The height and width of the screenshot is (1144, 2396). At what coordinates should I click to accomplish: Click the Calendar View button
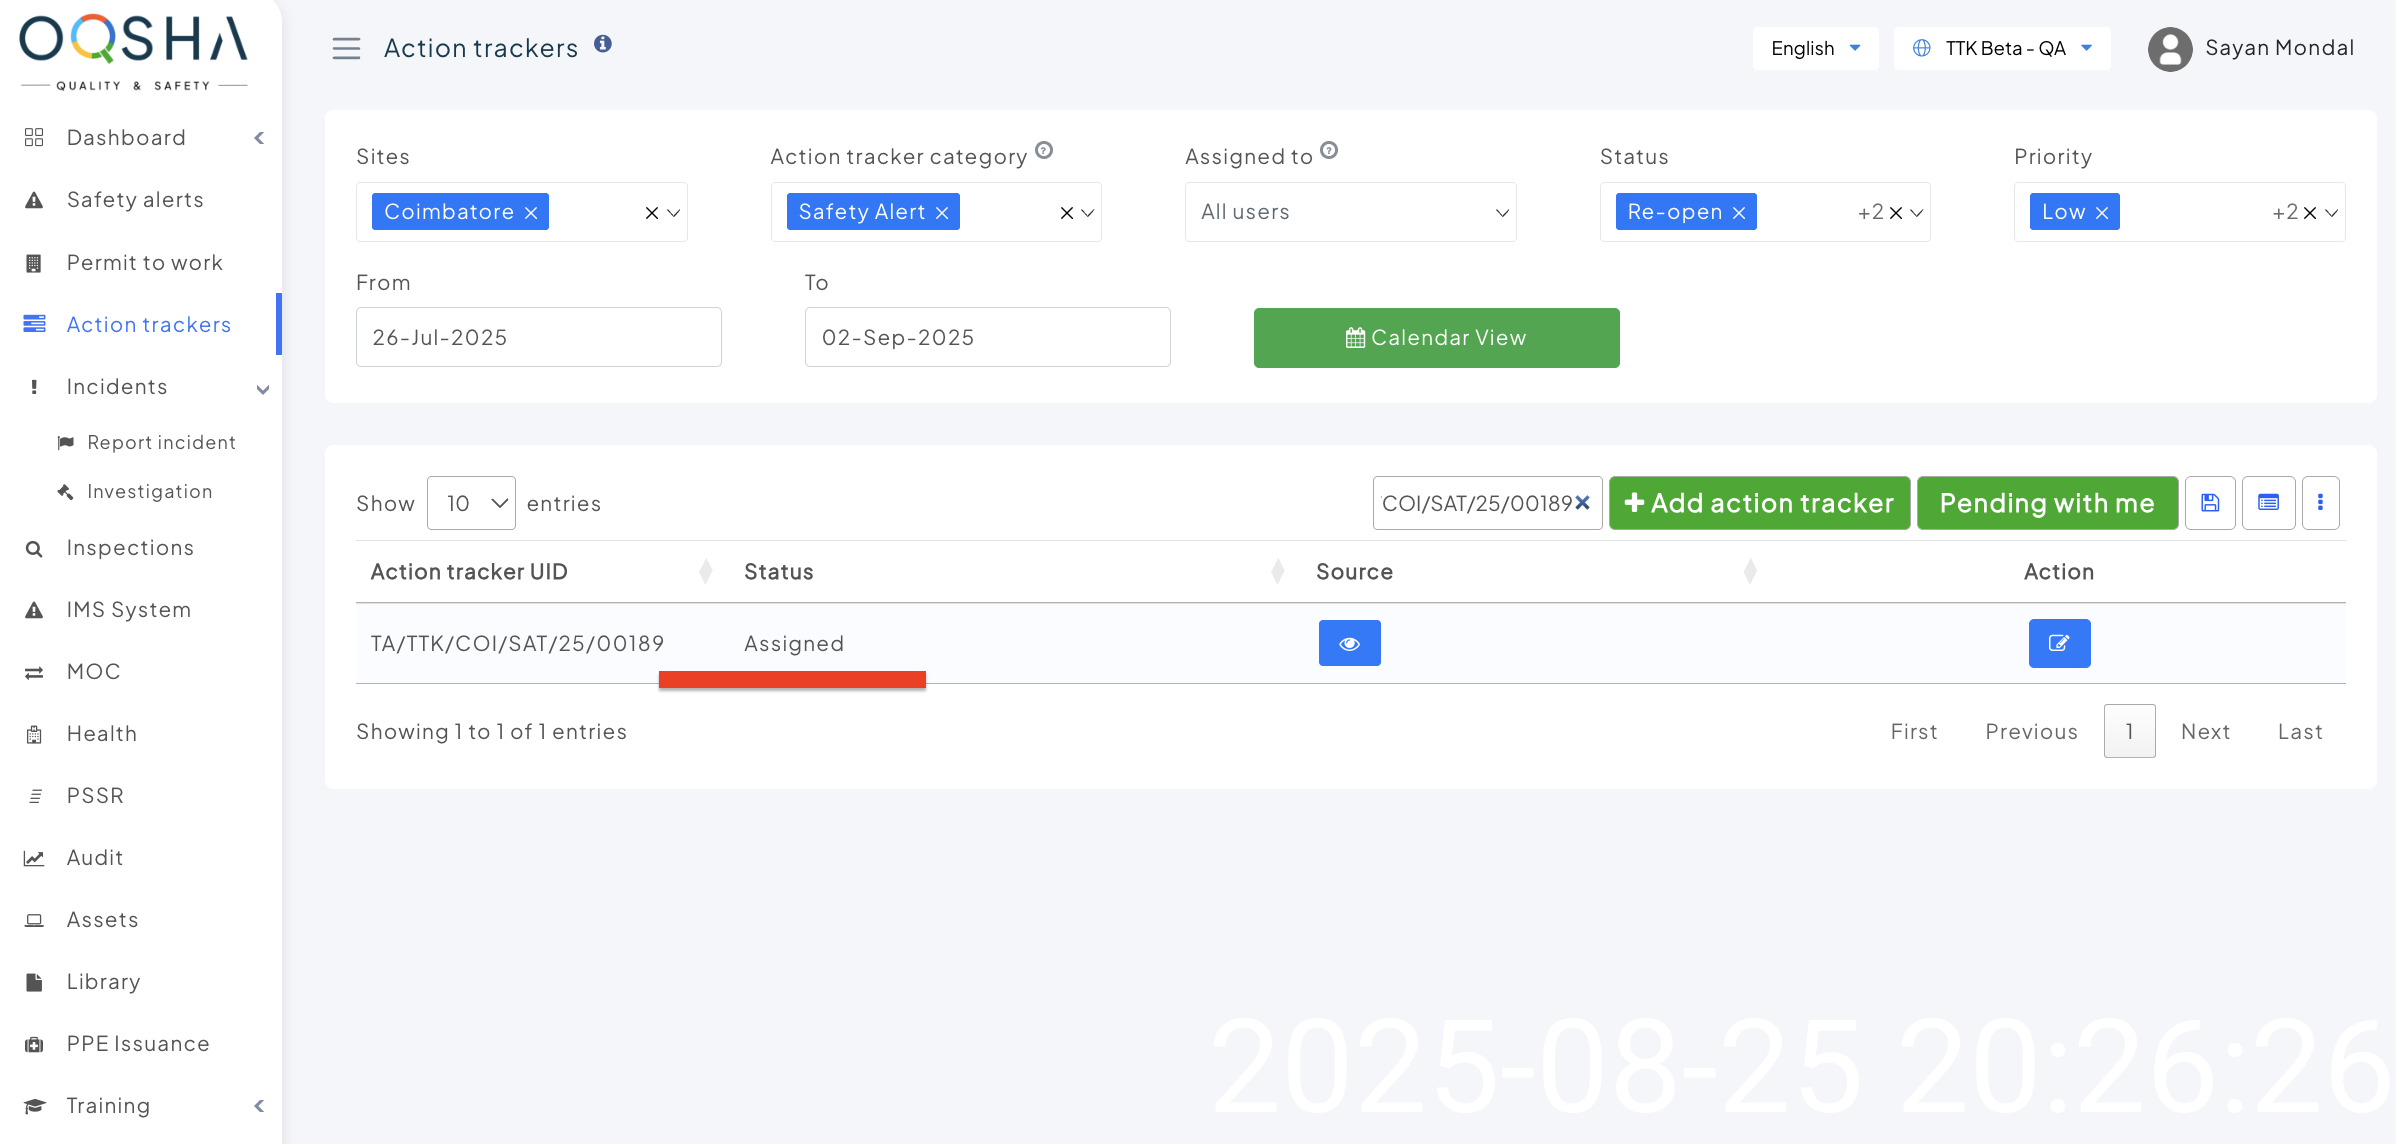pyautogui.click(x=1436, y=338)
